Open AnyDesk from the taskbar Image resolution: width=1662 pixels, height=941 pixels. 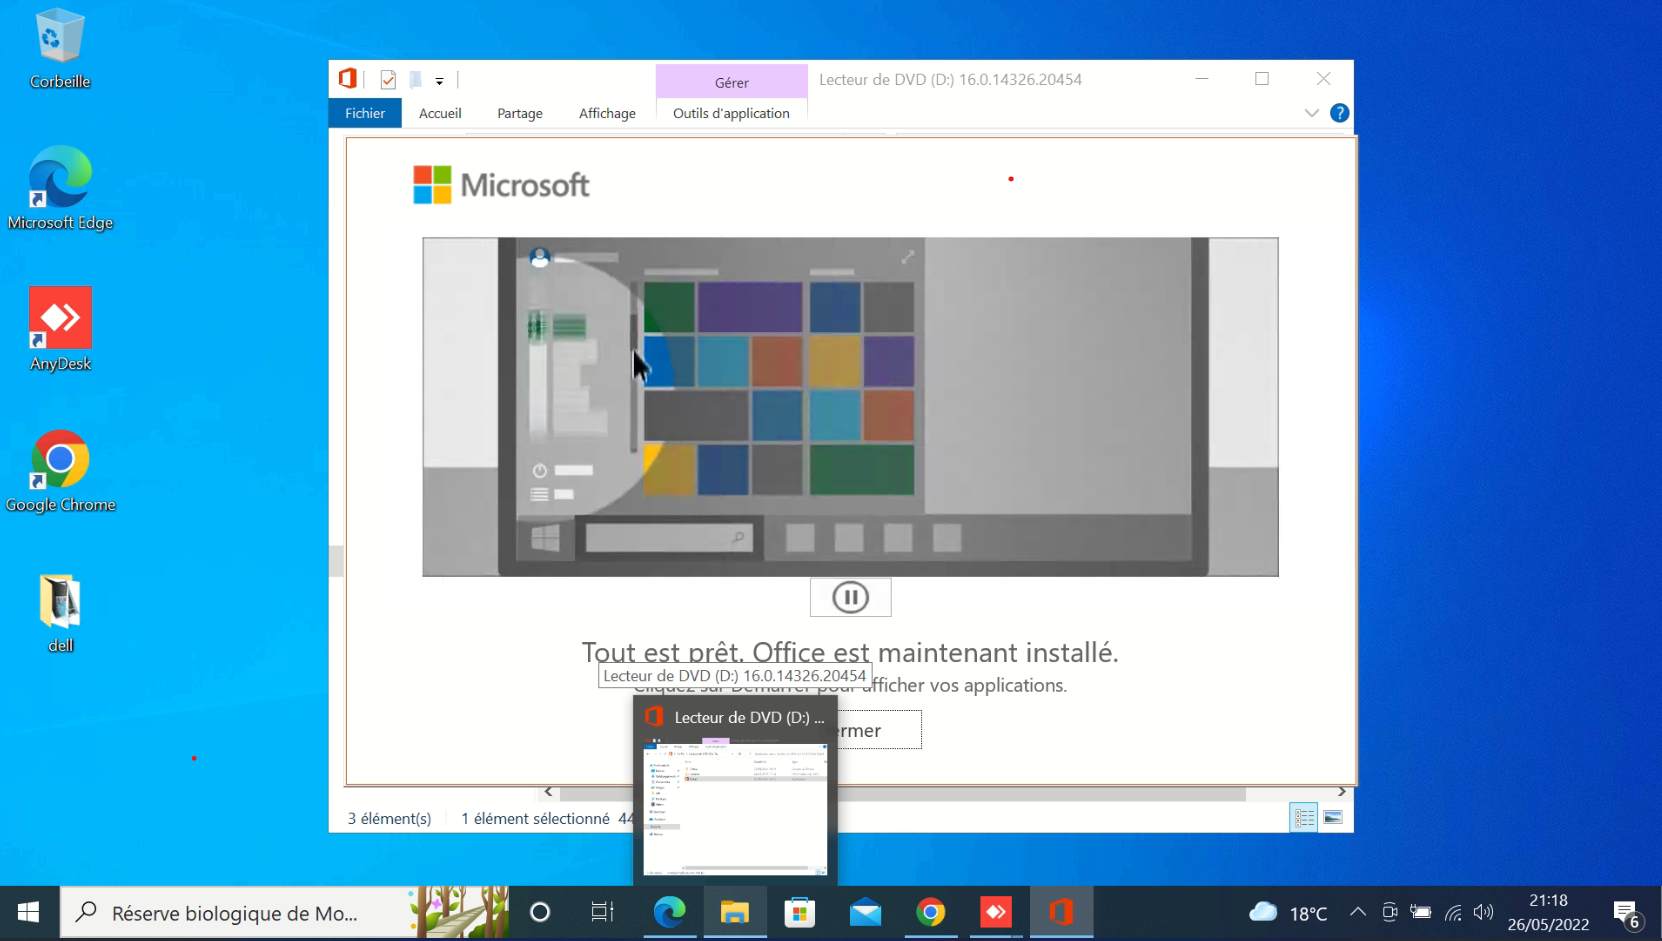[x=996, y=912]
